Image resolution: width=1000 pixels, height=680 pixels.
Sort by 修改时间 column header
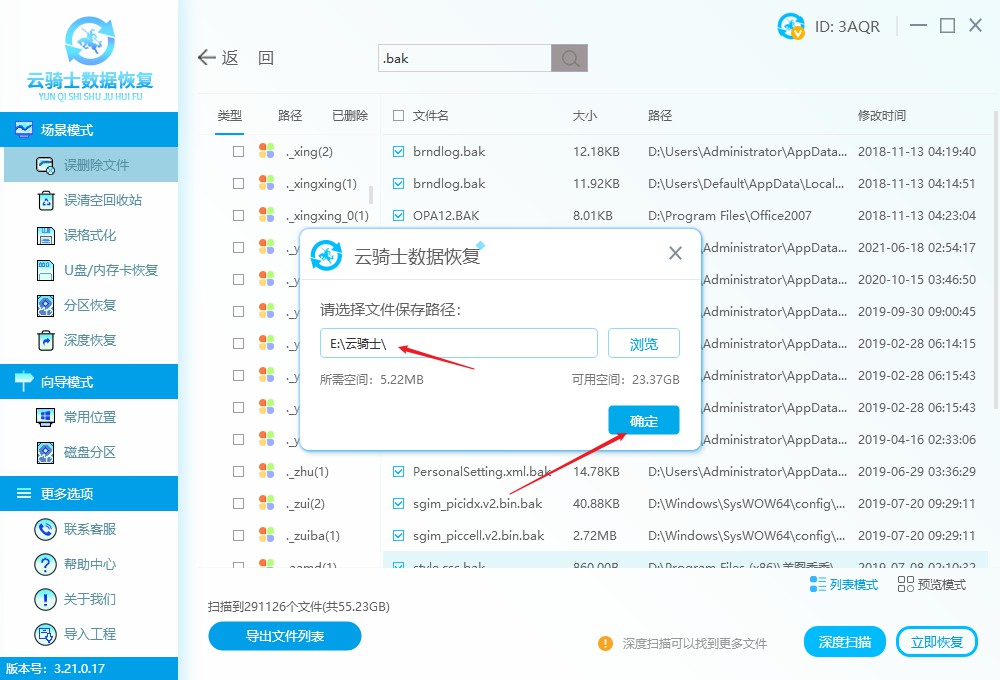pos(881,116)
